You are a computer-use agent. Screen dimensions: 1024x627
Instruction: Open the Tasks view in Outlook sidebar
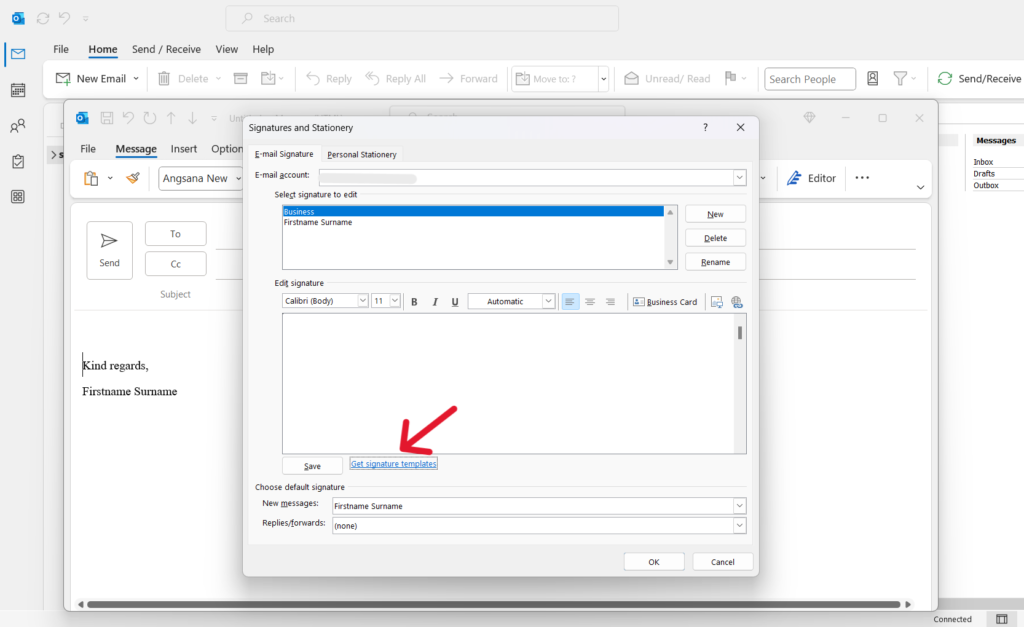point(17,162)
